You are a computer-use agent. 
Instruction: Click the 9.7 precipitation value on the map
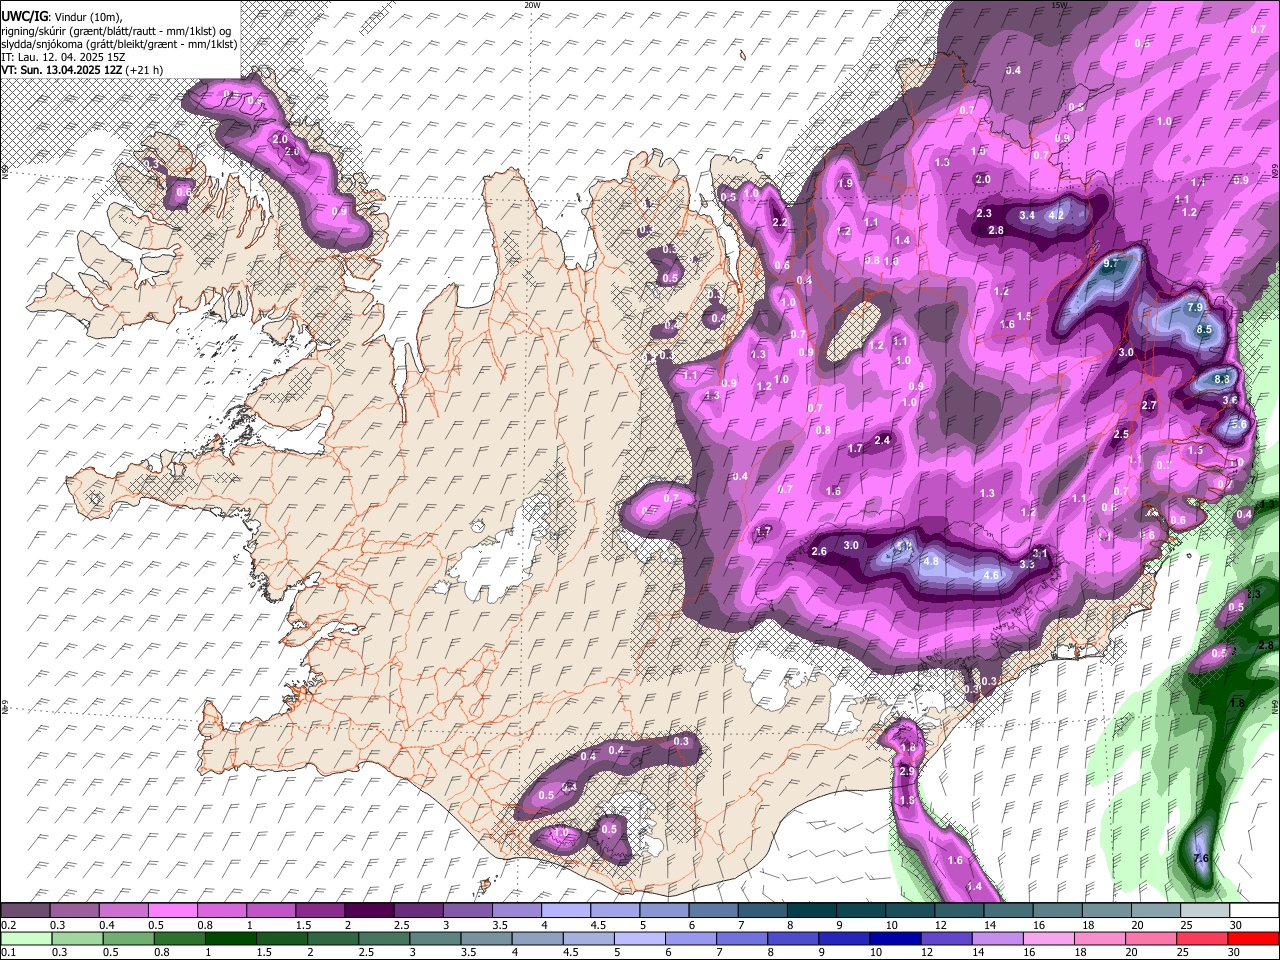pos(1109,265)
